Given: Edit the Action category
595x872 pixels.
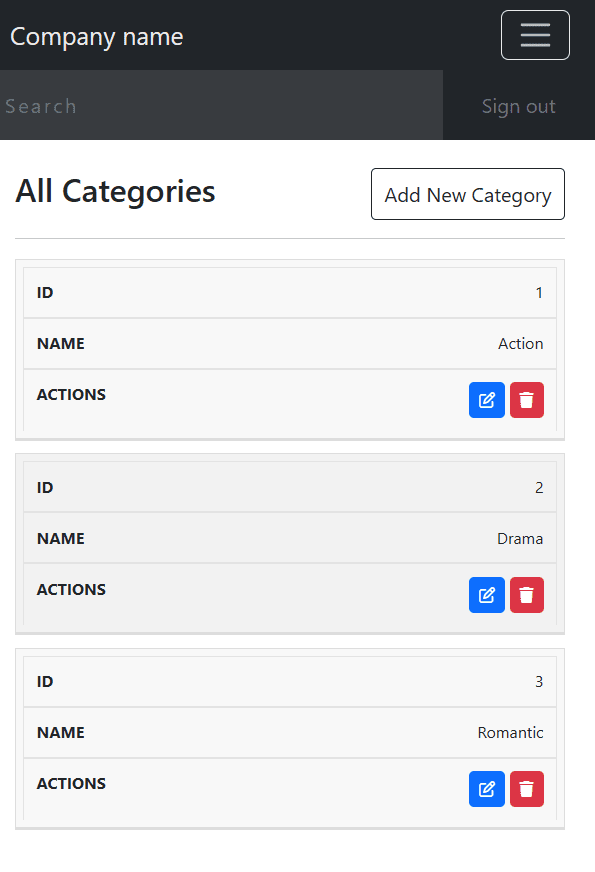Looking at the screenshot, I should click(x=487, y=400).
